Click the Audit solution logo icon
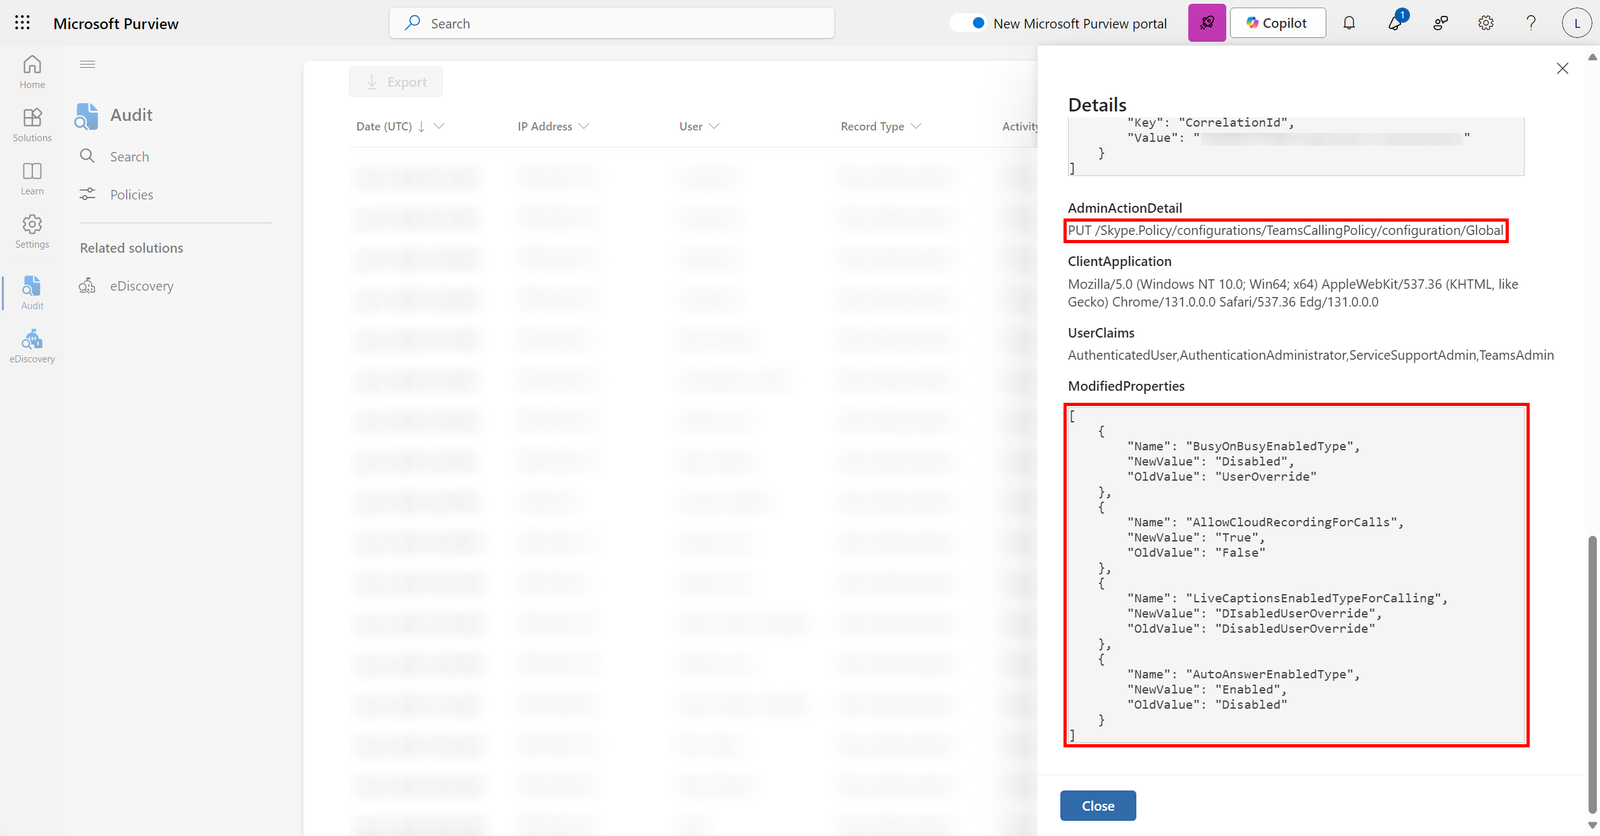Screen dimensions: 1600x836 click(x=86, y=116)
